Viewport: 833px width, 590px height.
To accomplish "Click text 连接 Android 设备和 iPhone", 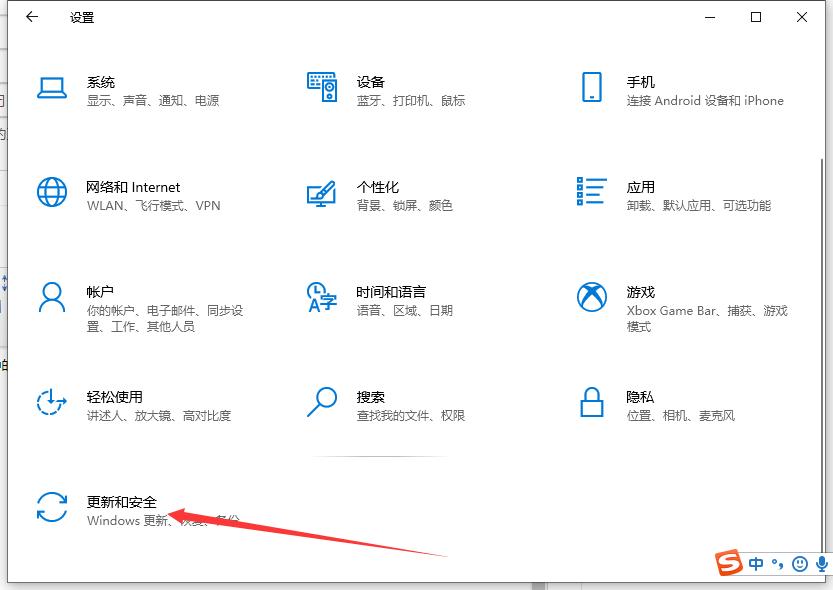I will (x=705, y=100).
